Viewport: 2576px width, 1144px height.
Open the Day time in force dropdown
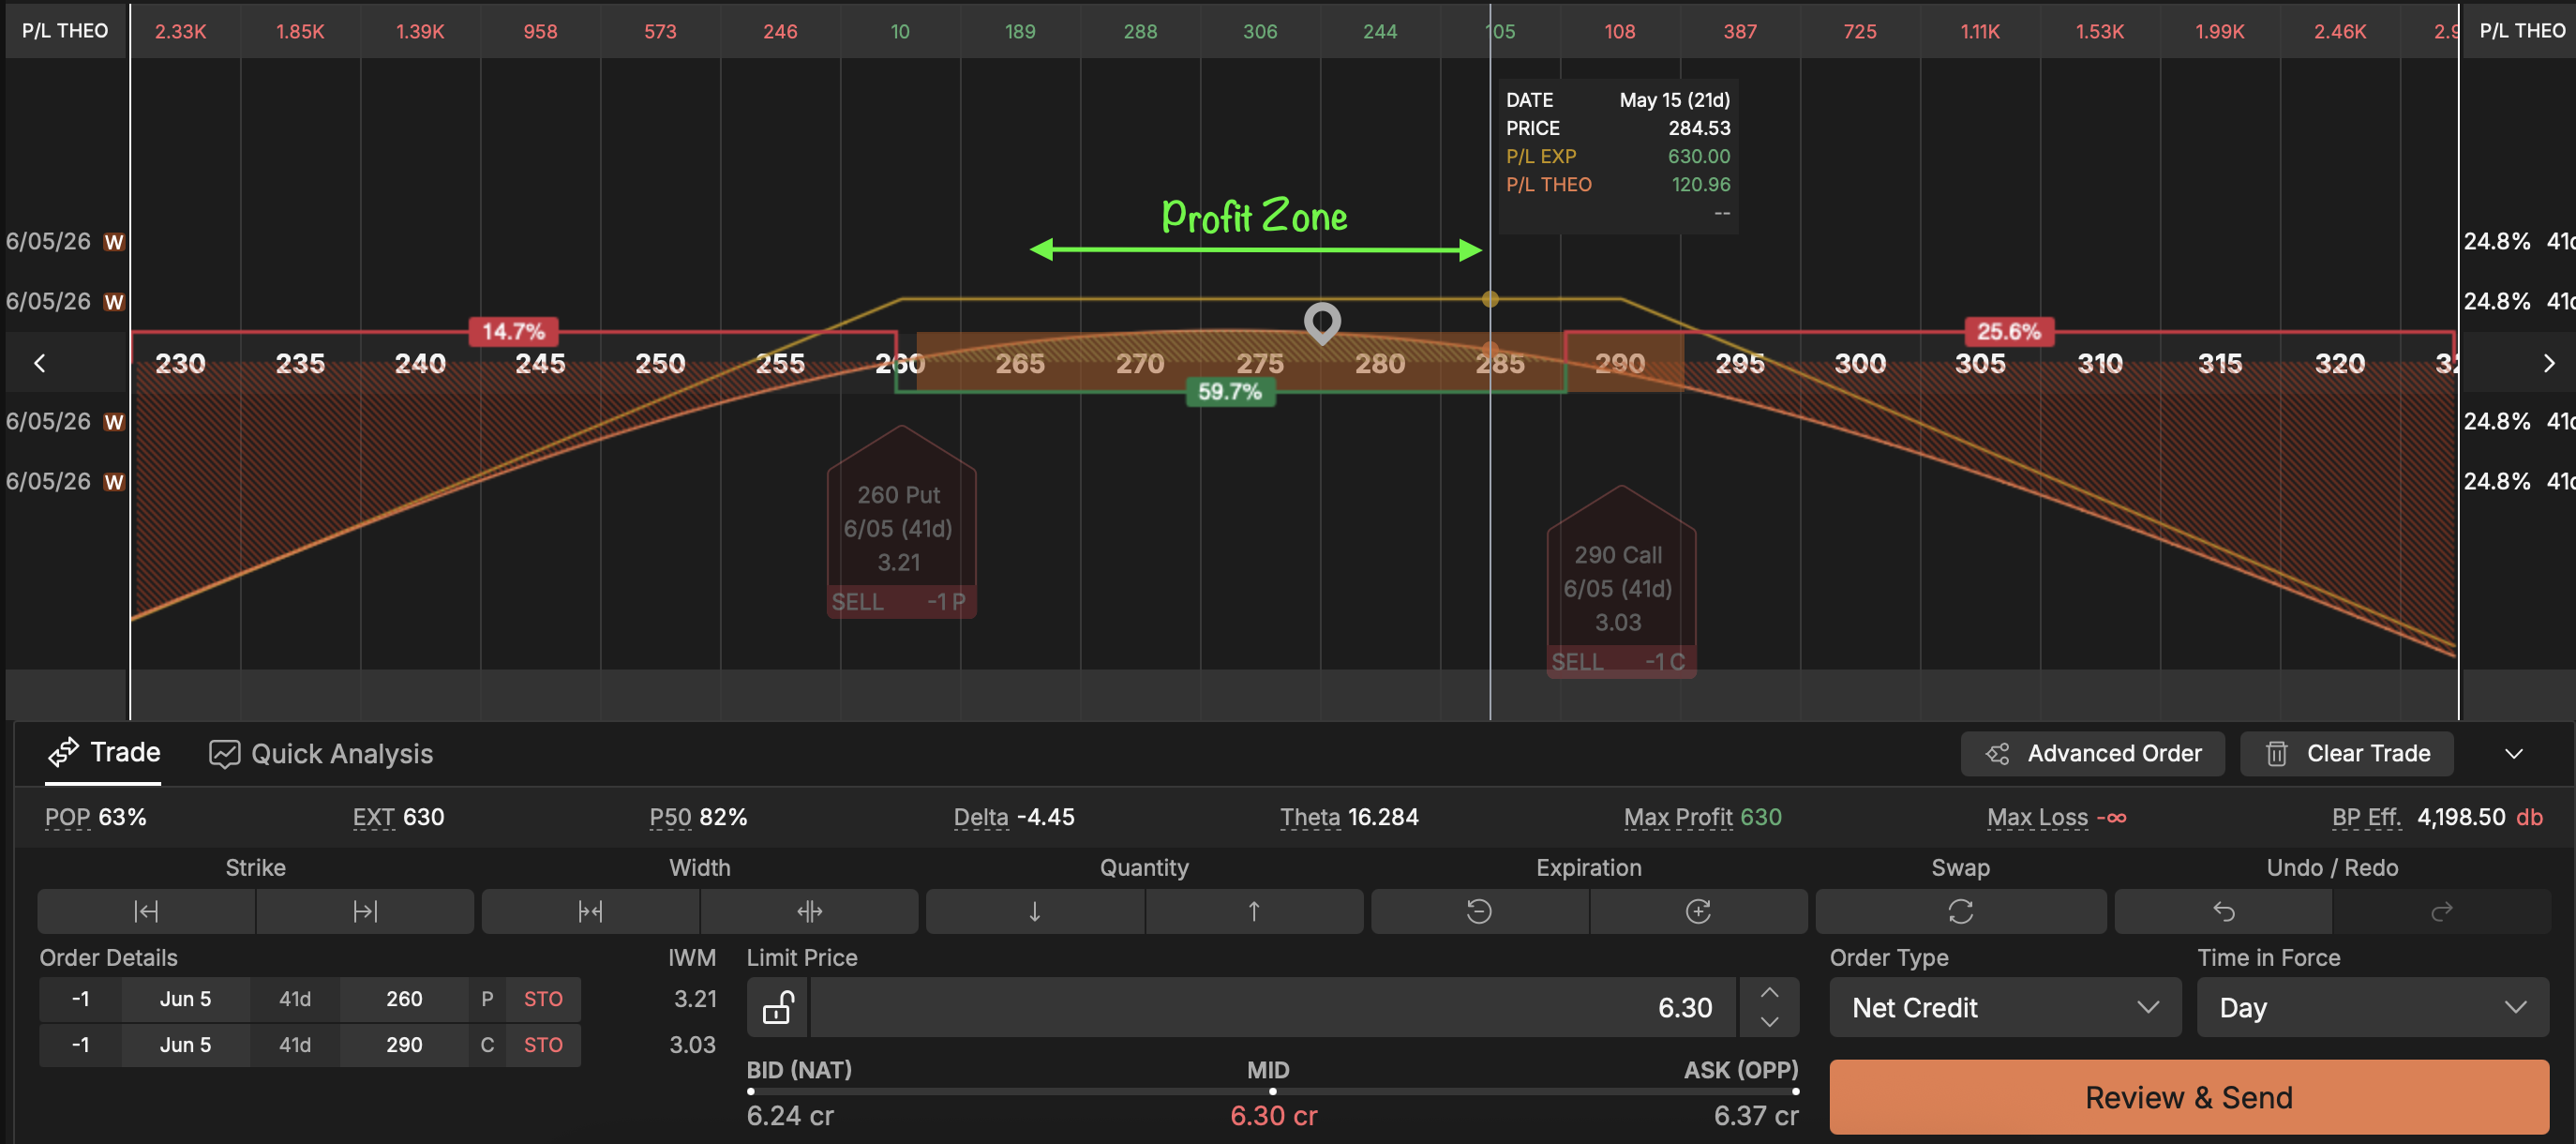[x=2371, y=1007]
